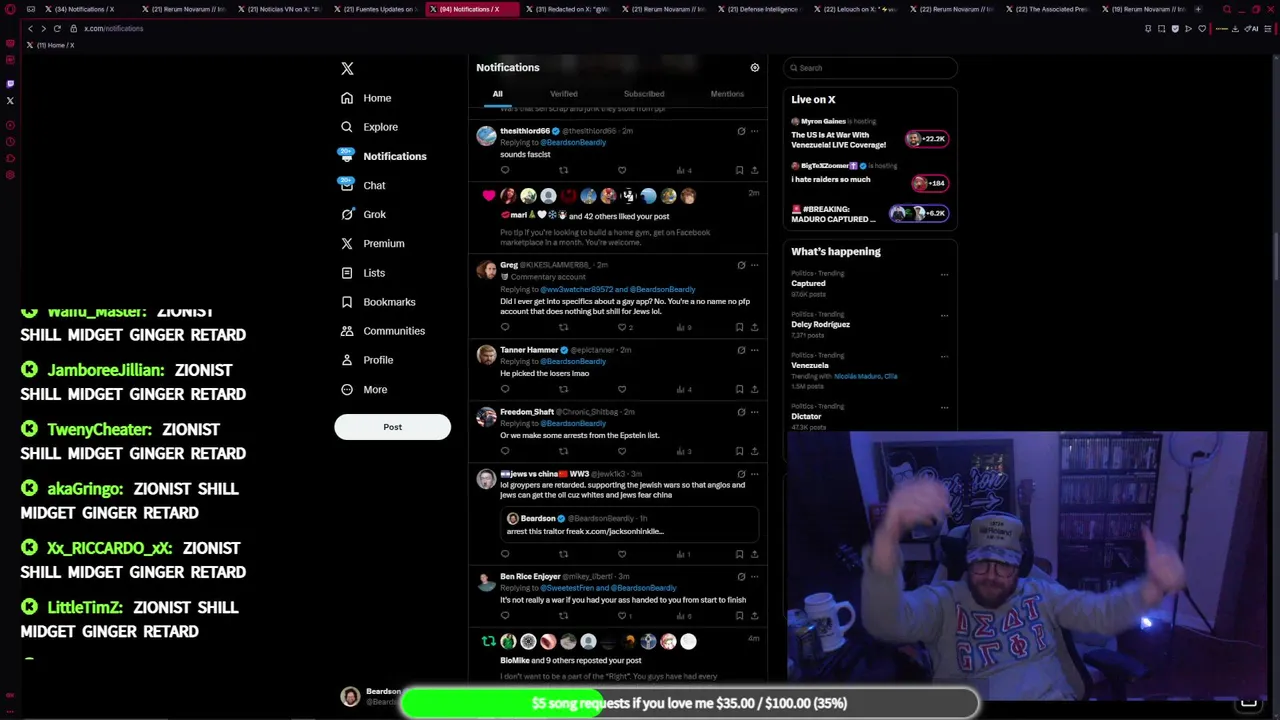Viewport: 1280px width, 720px height.
Task: Like thesithlord66's post
Action: point(622,170)
